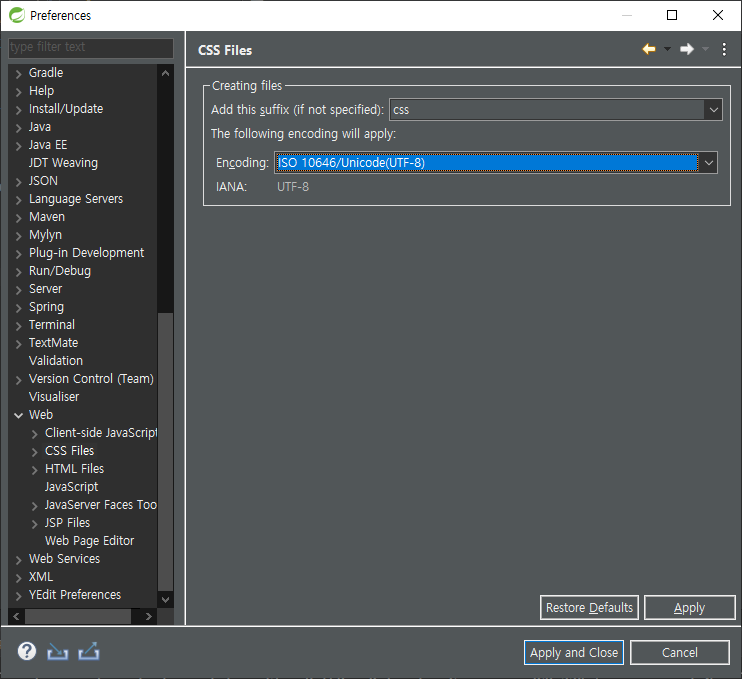Expand the Java EE node
Screen dimensions: 742x679
point(18,145)
